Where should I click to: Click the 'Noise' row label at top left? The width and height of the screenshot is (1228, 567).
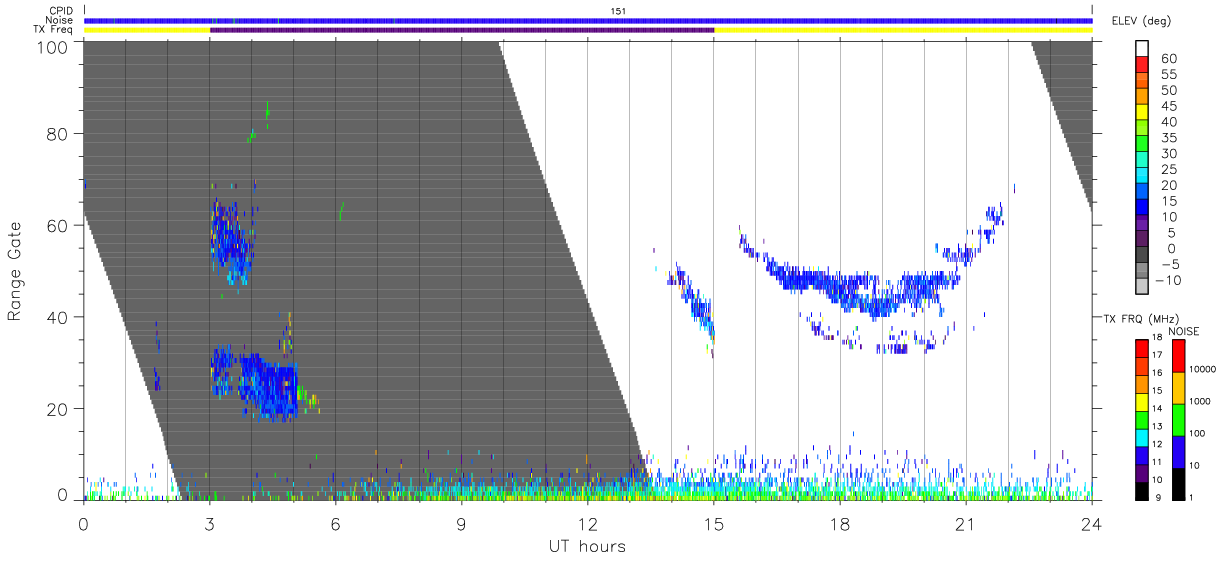(60, 20)
